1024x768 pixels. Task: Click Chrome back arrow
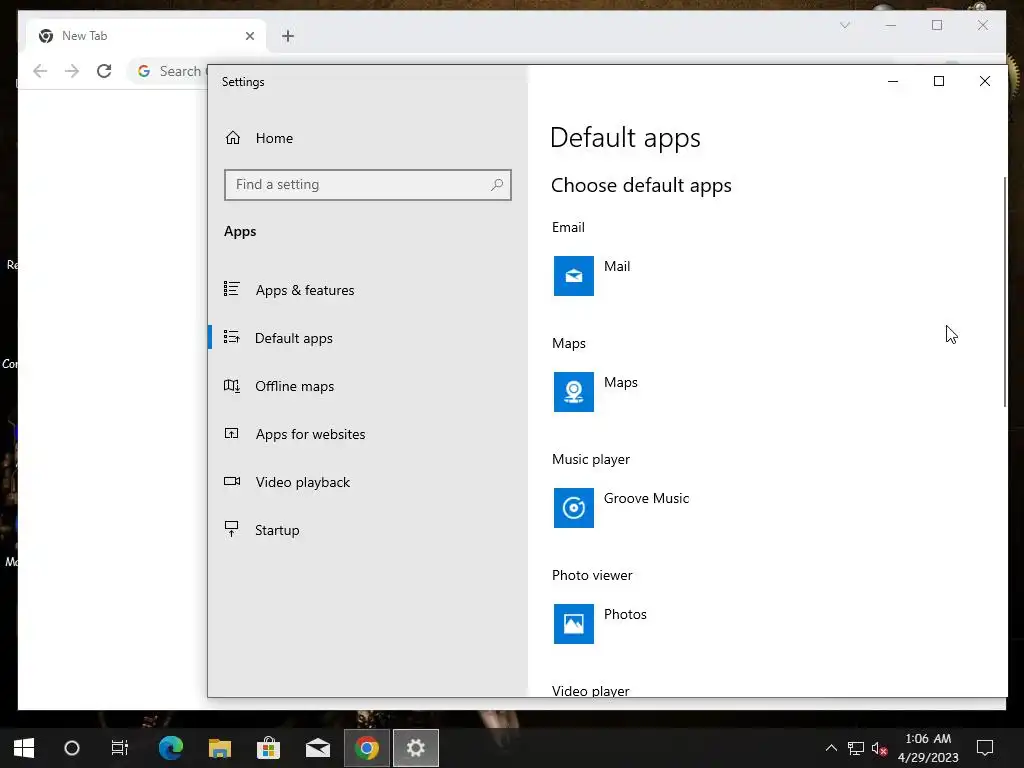40,71
